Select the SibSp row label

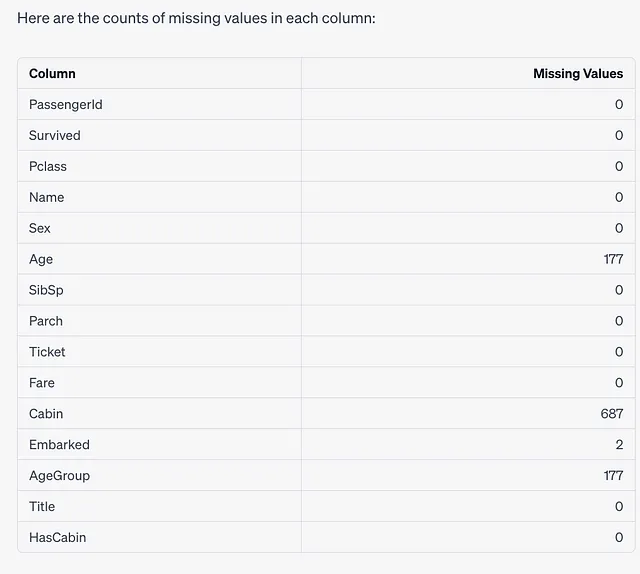(x=46, y=290)
